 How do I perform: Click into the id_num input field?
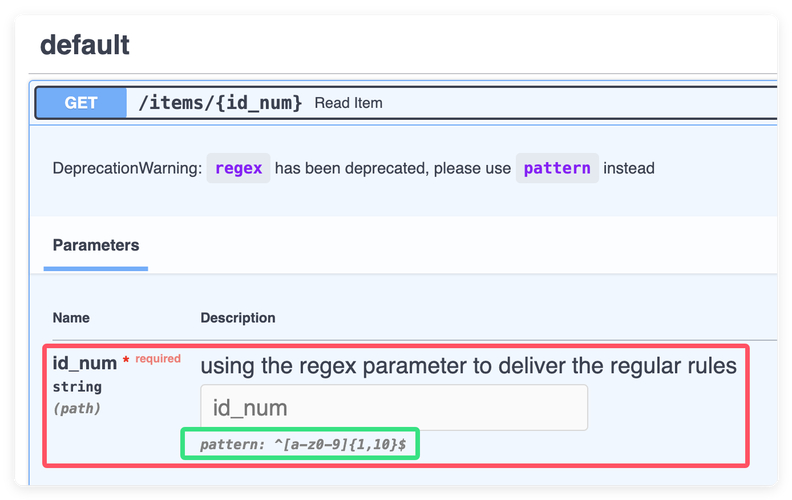point(394,408)
